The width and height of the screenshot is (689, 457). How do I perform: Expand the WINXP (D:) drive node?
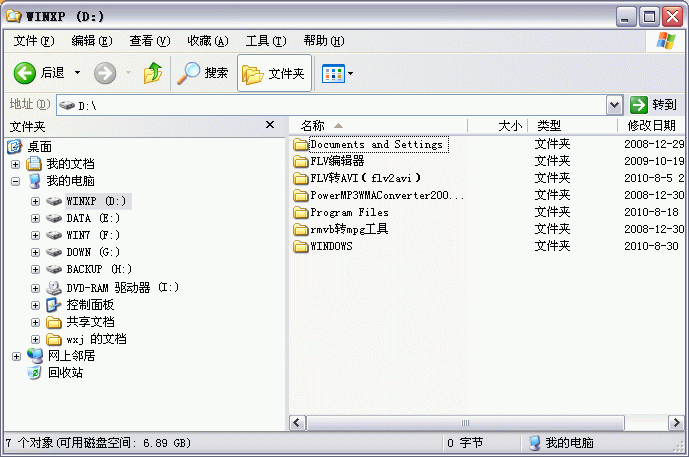(36, 201)
